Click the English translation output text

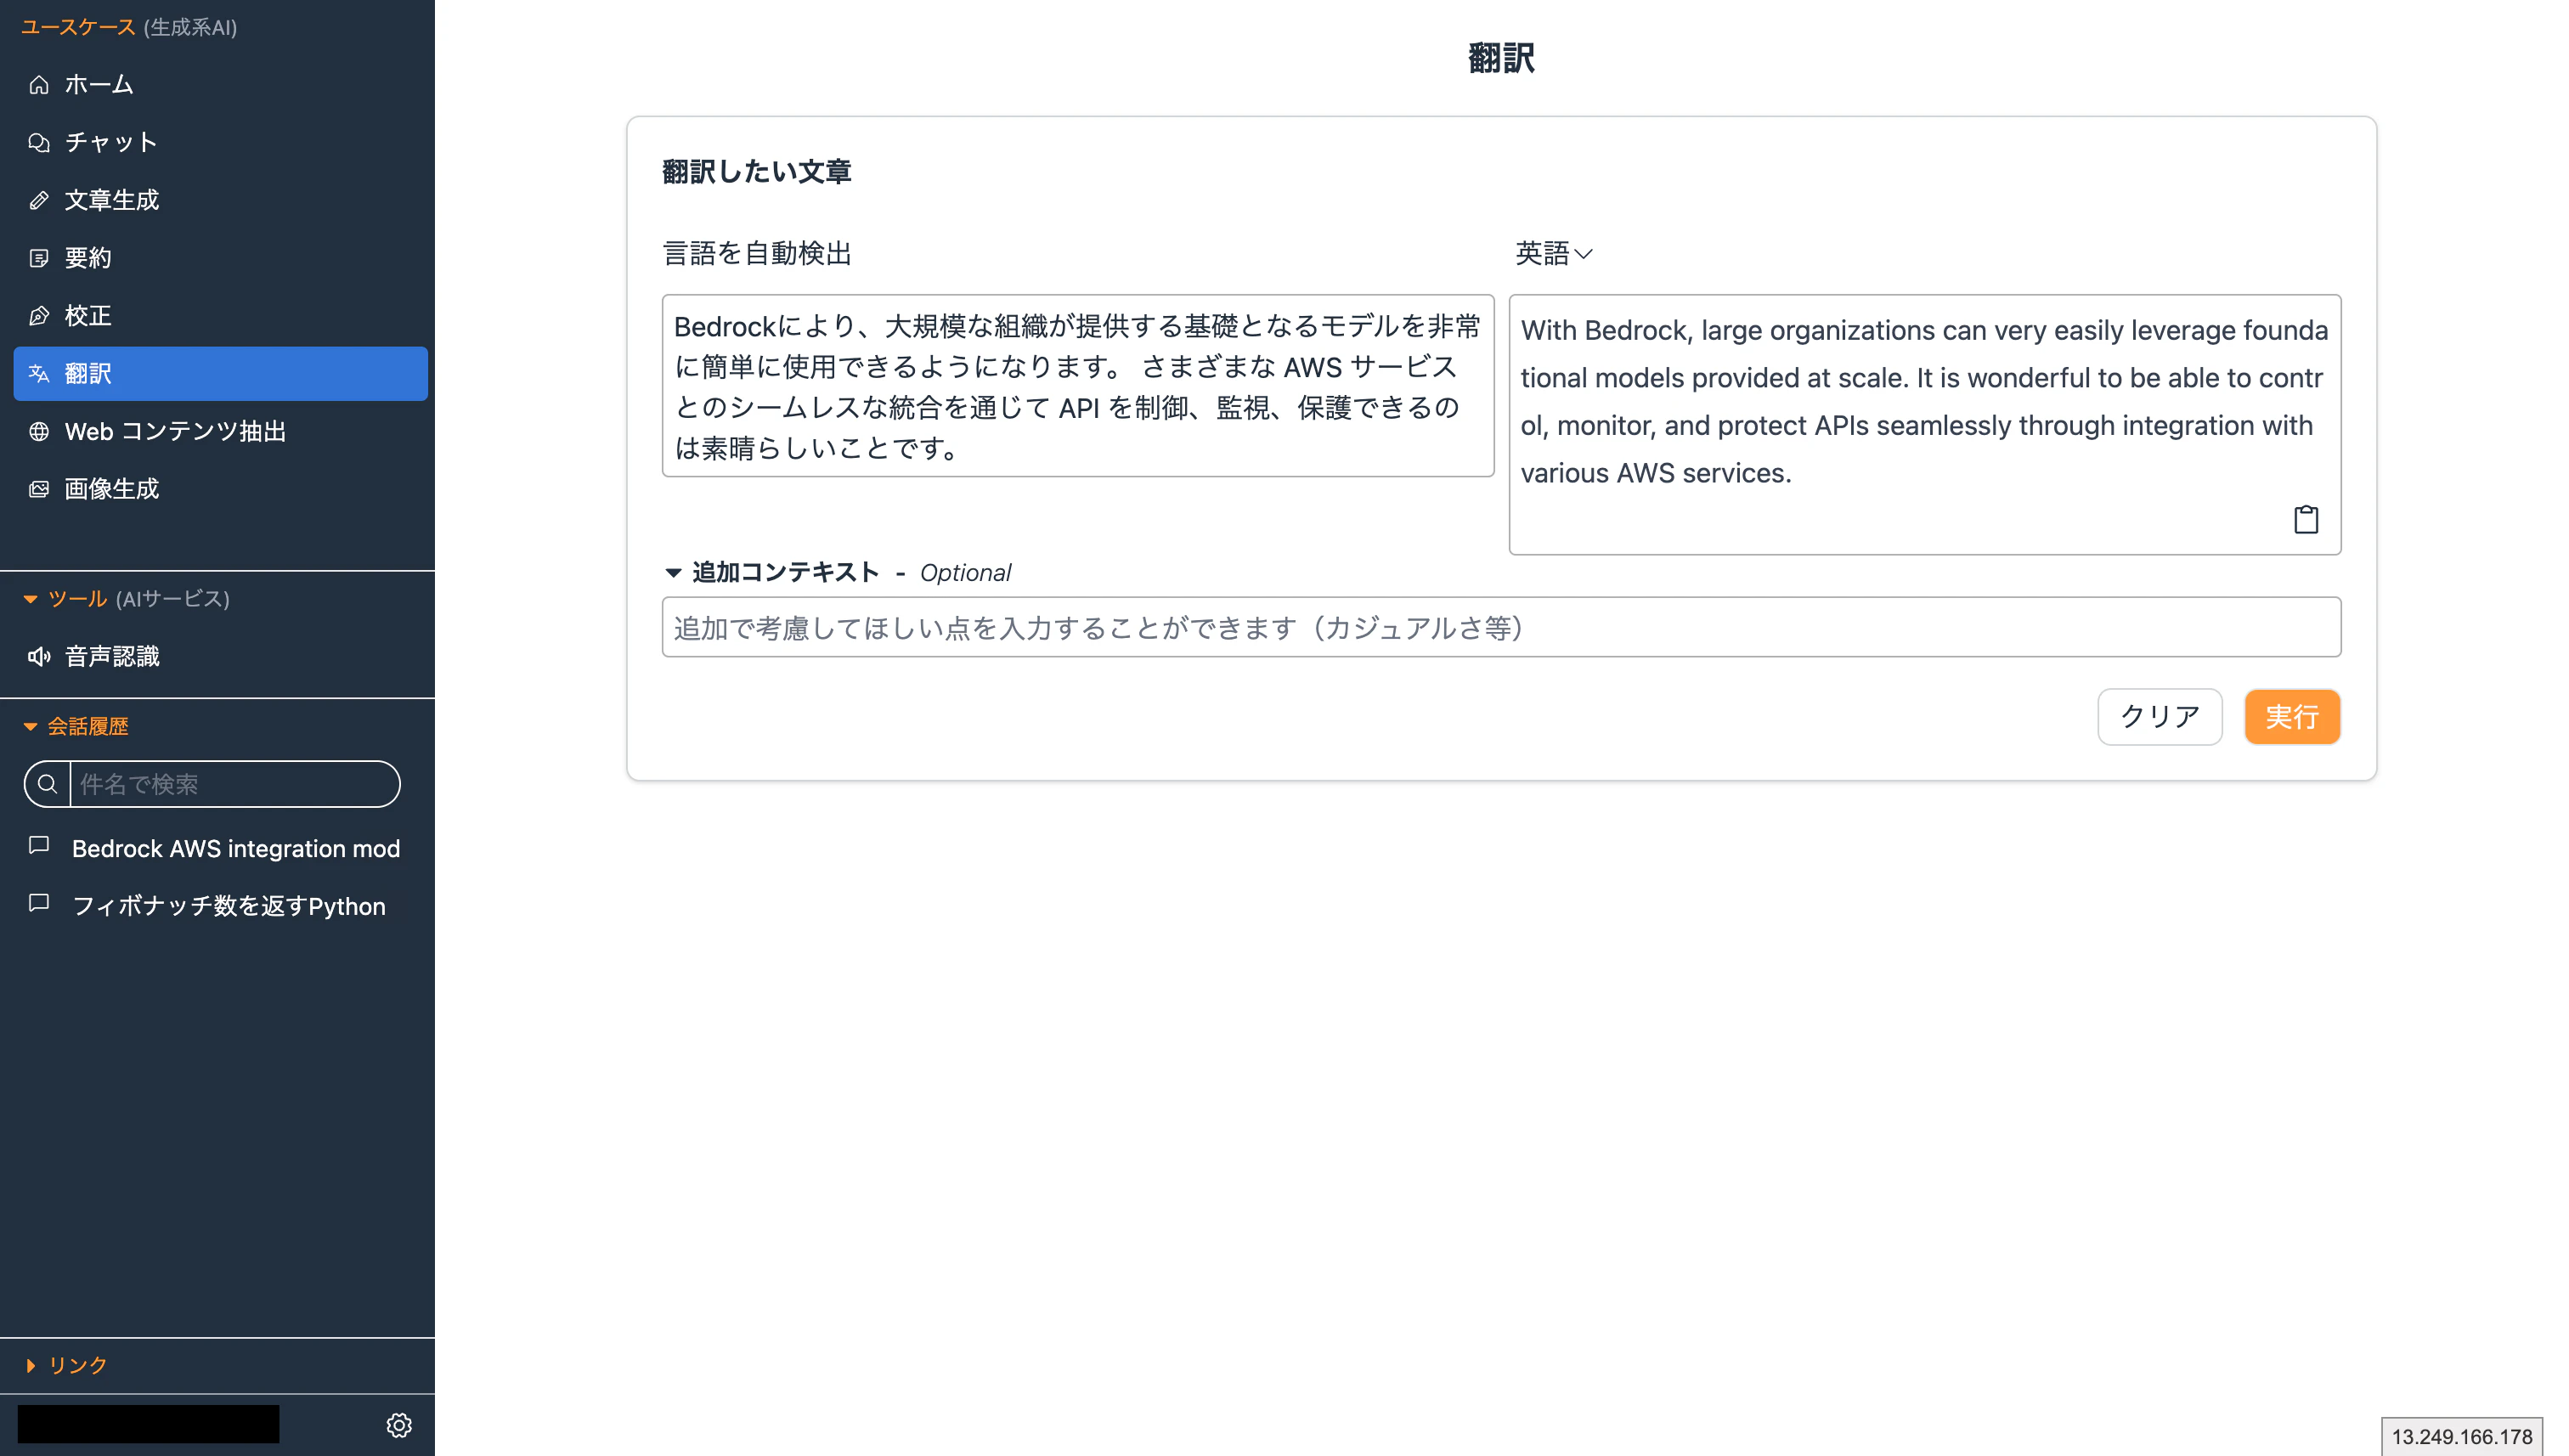(1923, 401)
